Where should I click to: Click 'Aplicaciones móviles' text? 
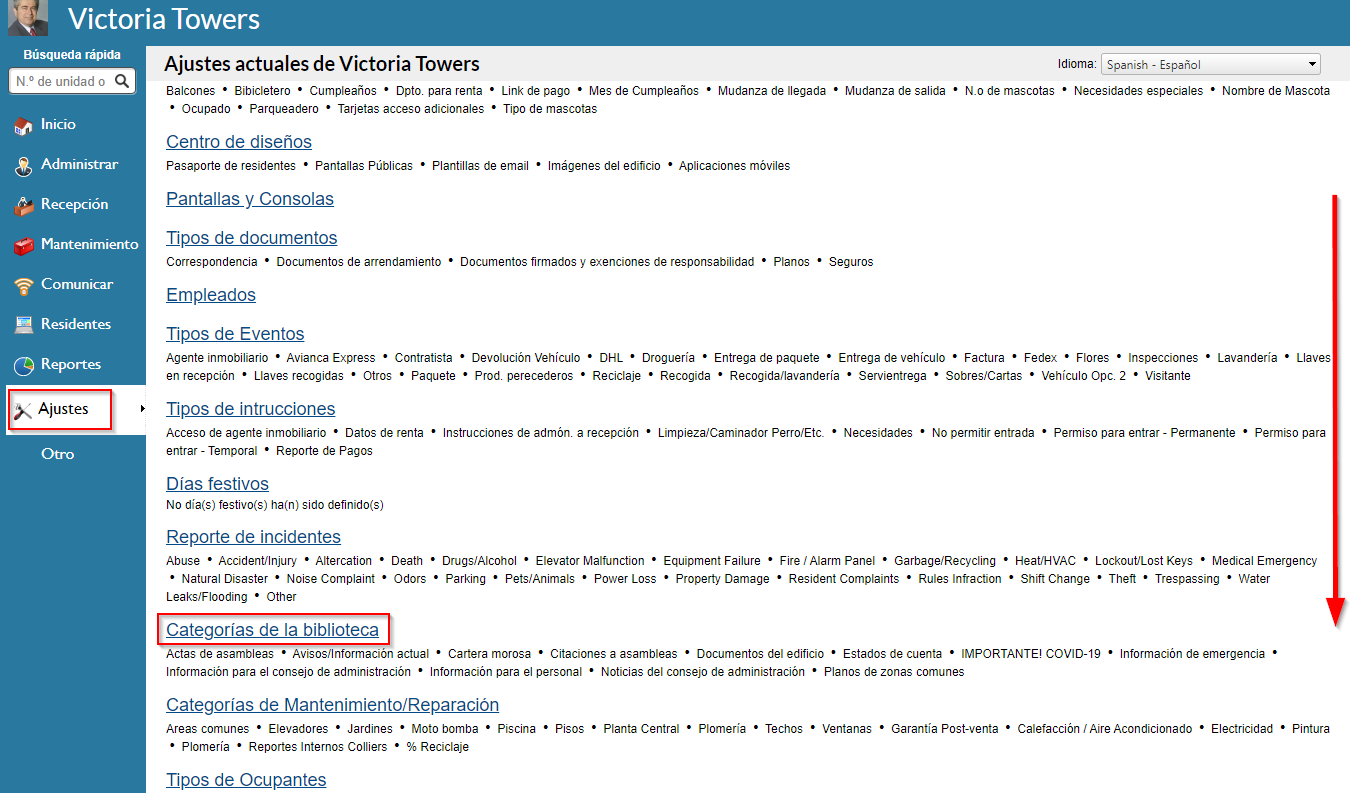pos(734,166)
